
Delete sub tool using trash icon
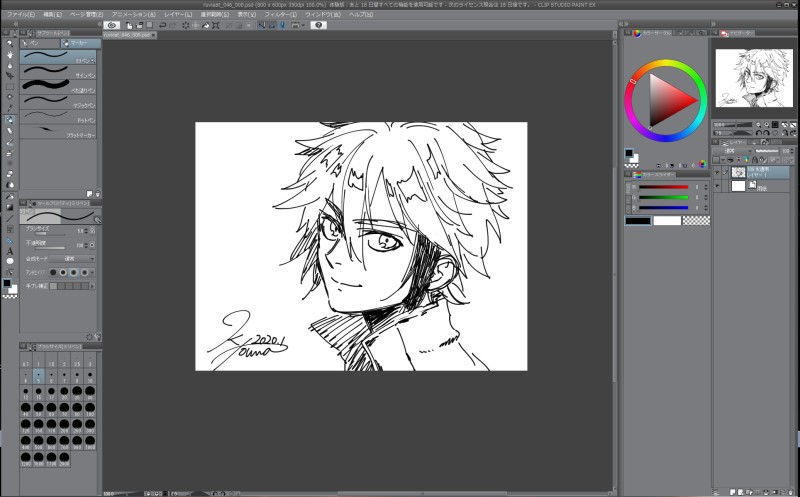(x=98, y=194)
